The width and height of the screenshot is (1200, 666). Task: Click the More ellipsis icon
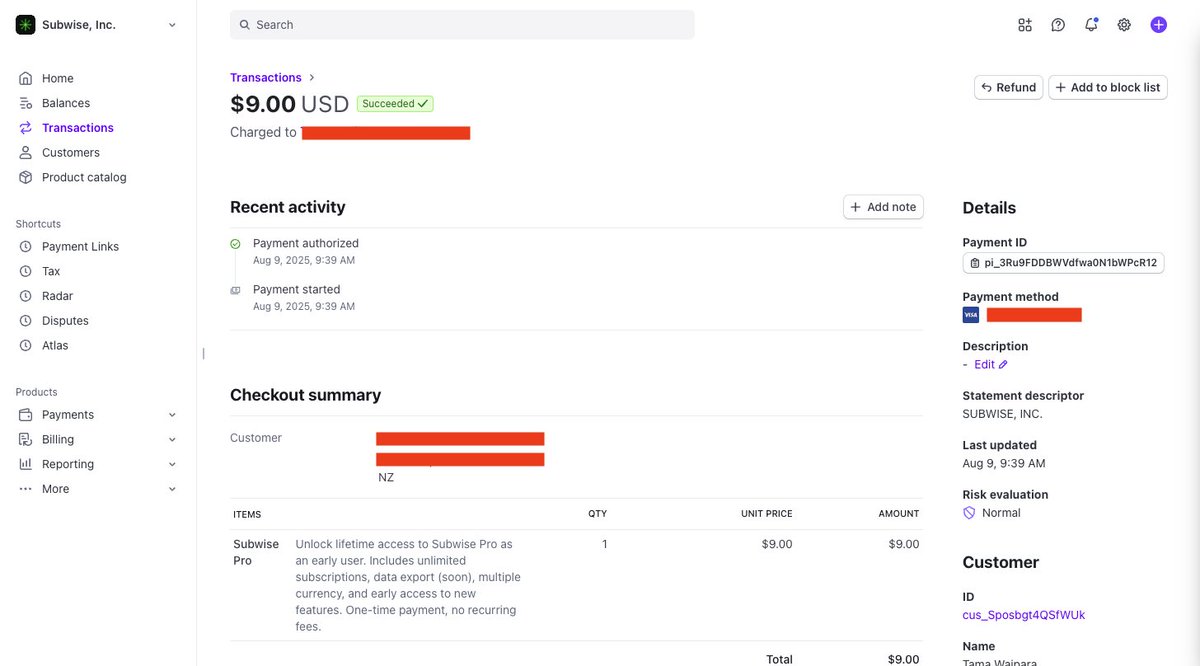[x=26, y=489]
